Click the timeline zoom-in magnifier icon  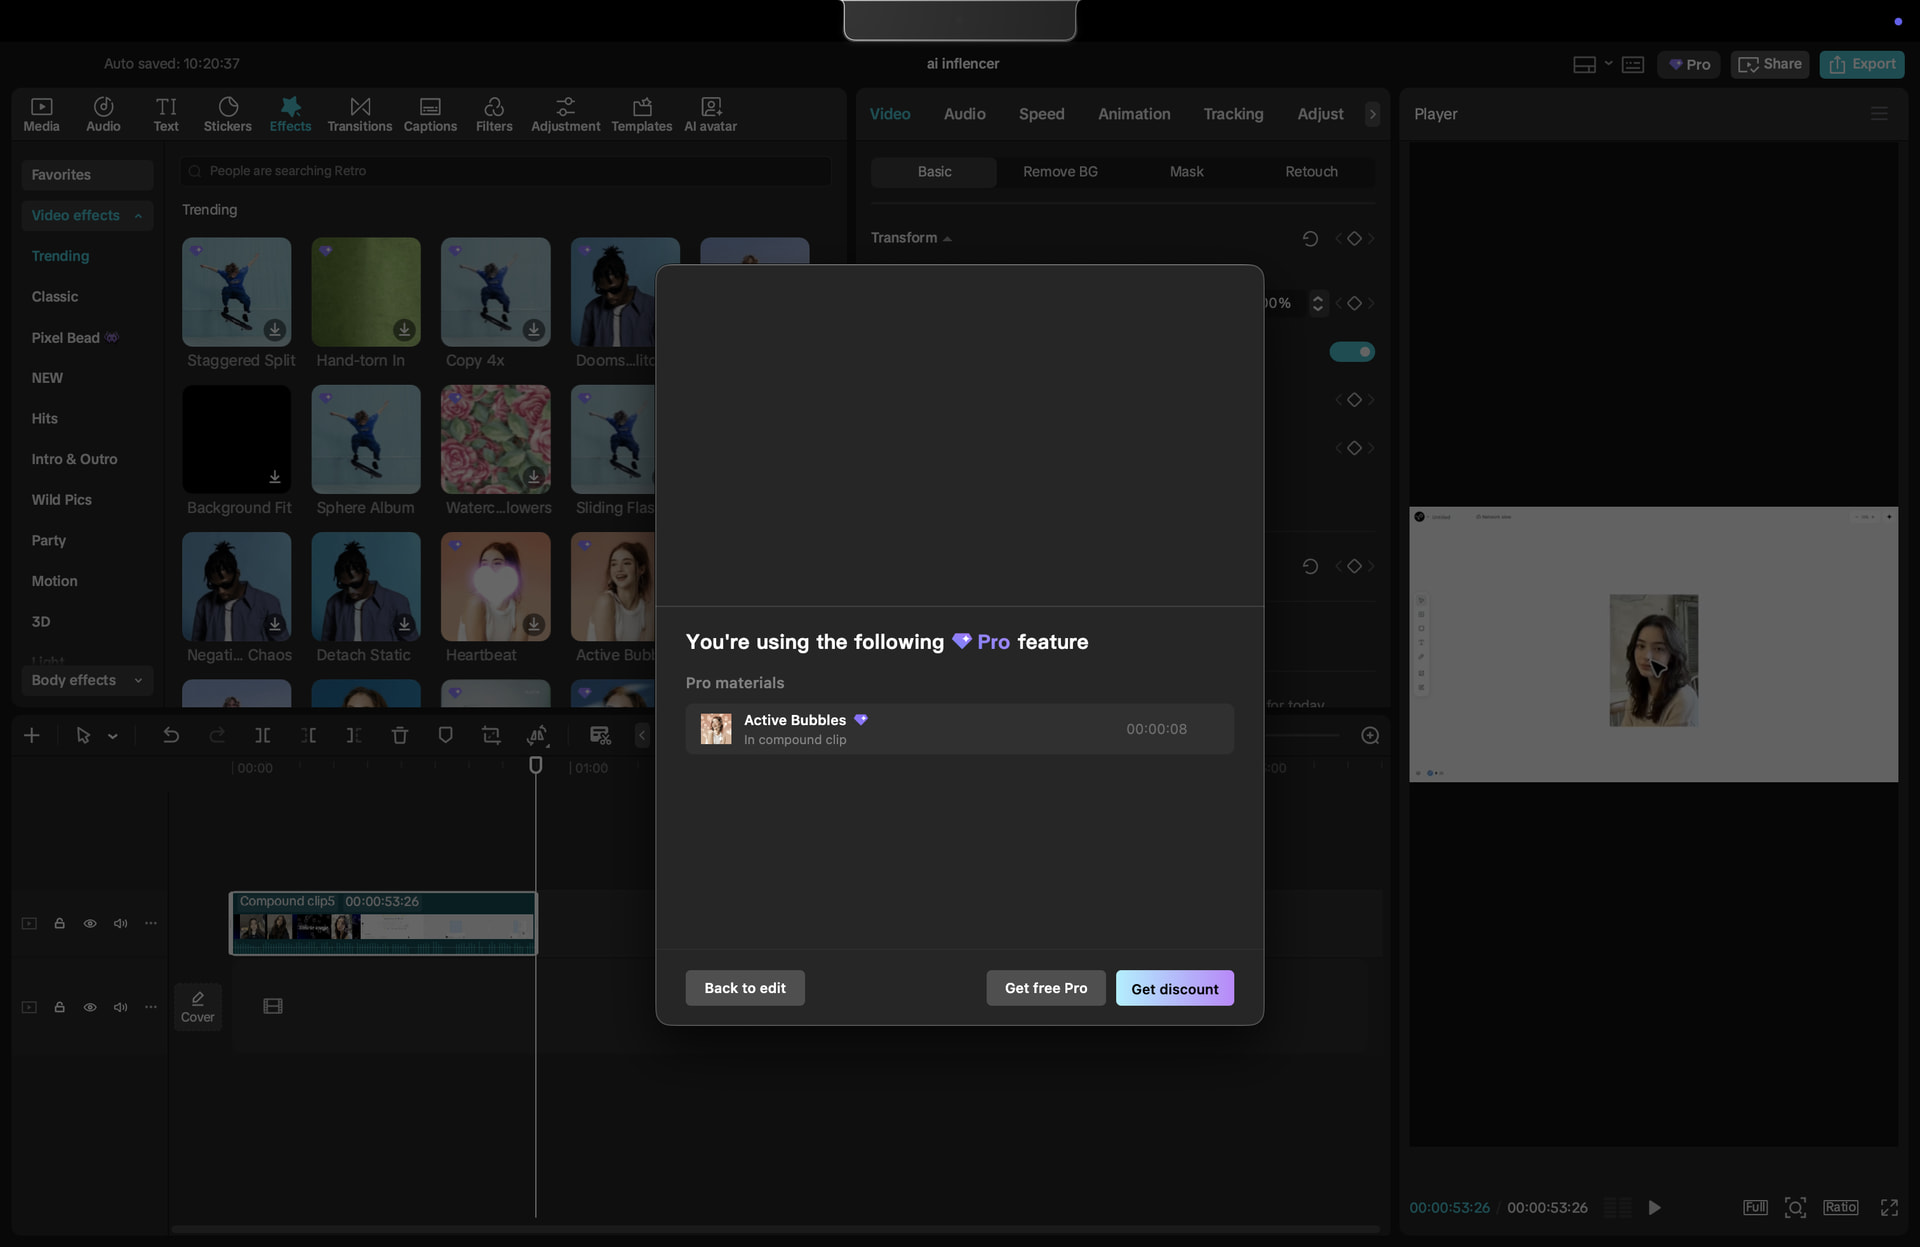coord(1370,735)
